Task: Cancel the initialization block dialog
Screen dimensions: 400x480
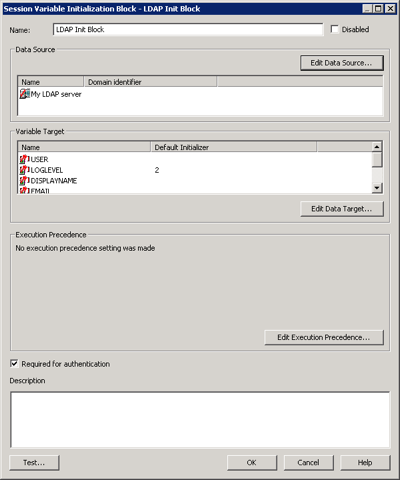Action: click(308, 463)
